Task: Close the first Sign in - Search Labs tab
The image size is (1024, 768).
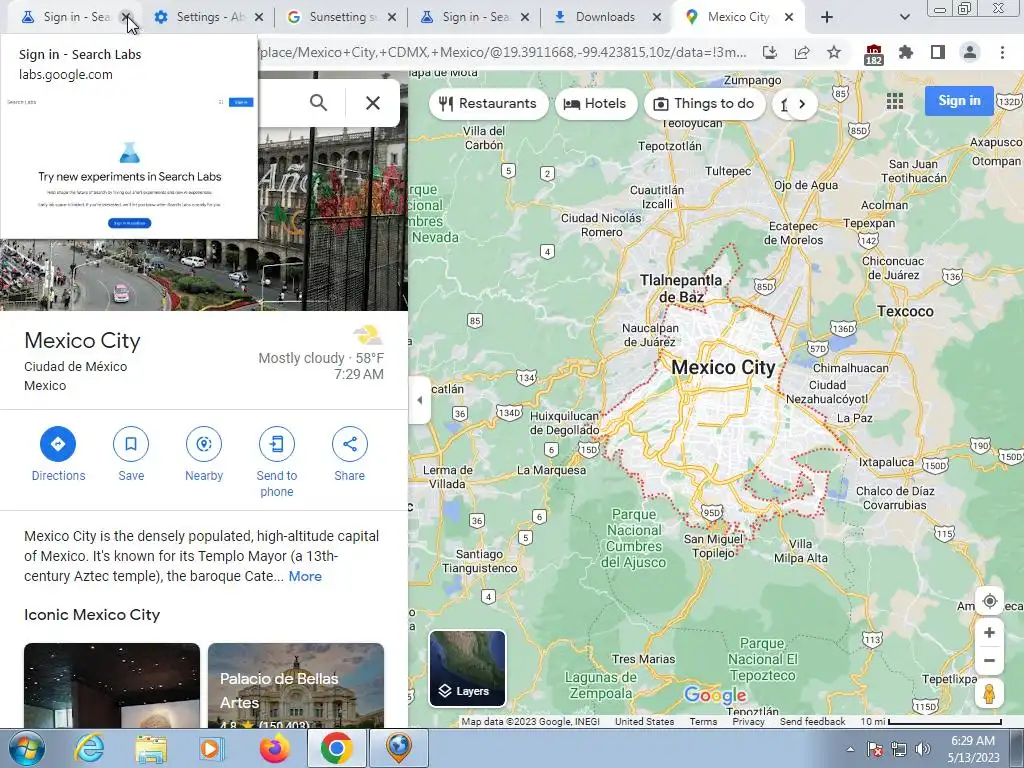Action: click(126, 17)
